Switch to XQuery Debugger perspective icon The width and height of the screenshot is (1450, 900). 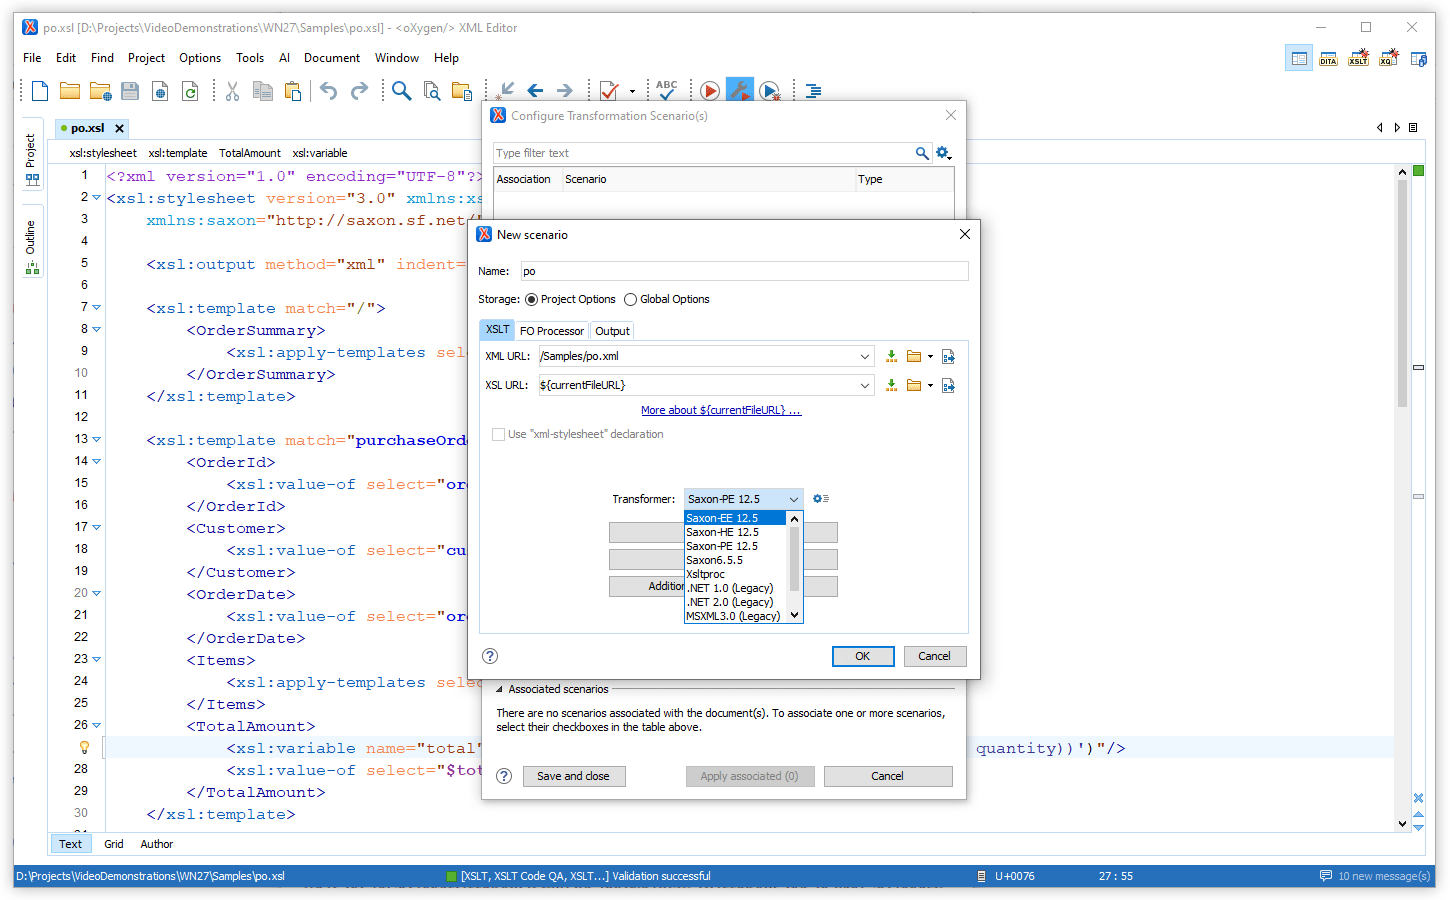(x=1388, y=59)
